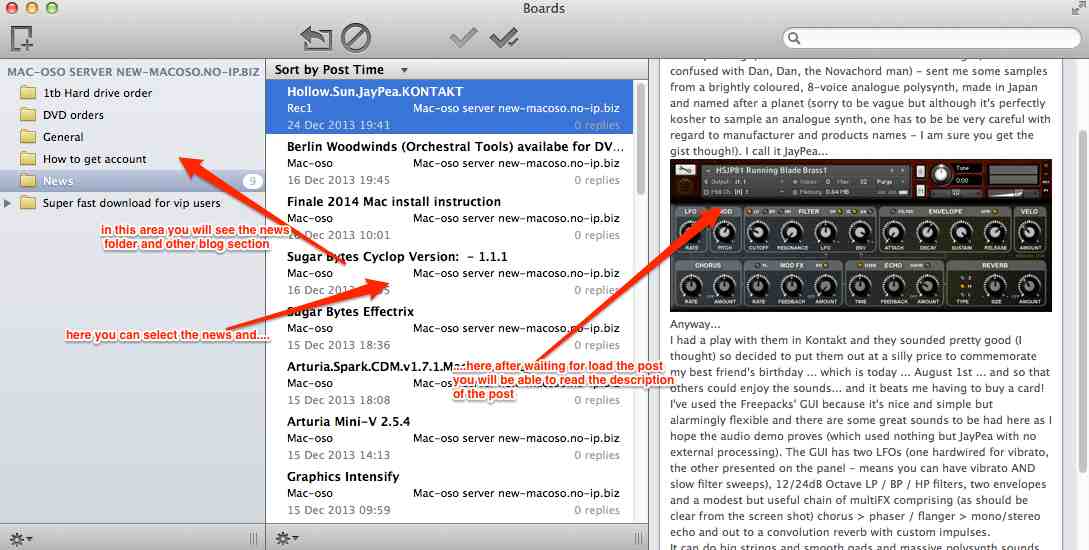This screenshot has width=1089, height=550.
Task: Open the Finale 2014 Mac install instruction post
Action: pos(449,218)
